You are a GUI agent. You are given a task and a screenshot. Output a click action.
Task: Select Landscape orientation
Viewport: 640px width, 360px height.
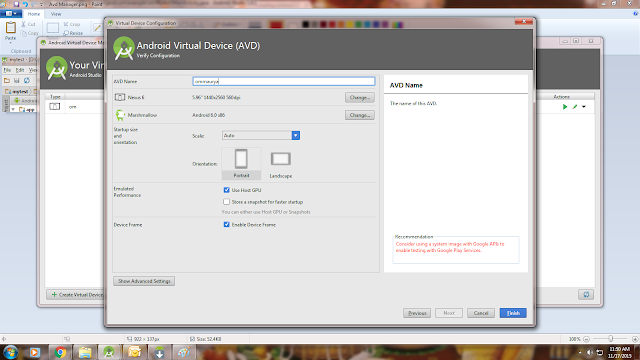tap(281, 164)
